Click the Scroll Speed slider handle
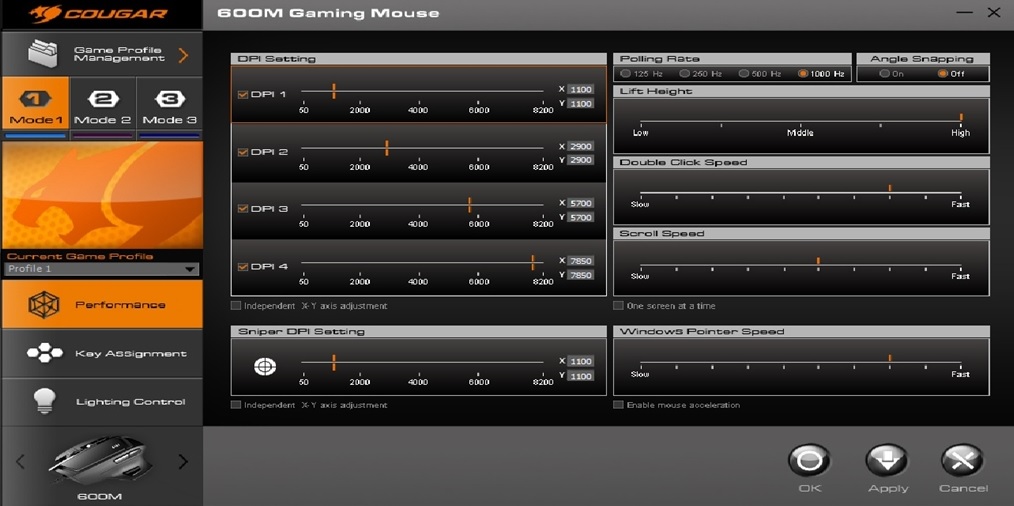This screenshot has height=506, width=1014. 818,261
